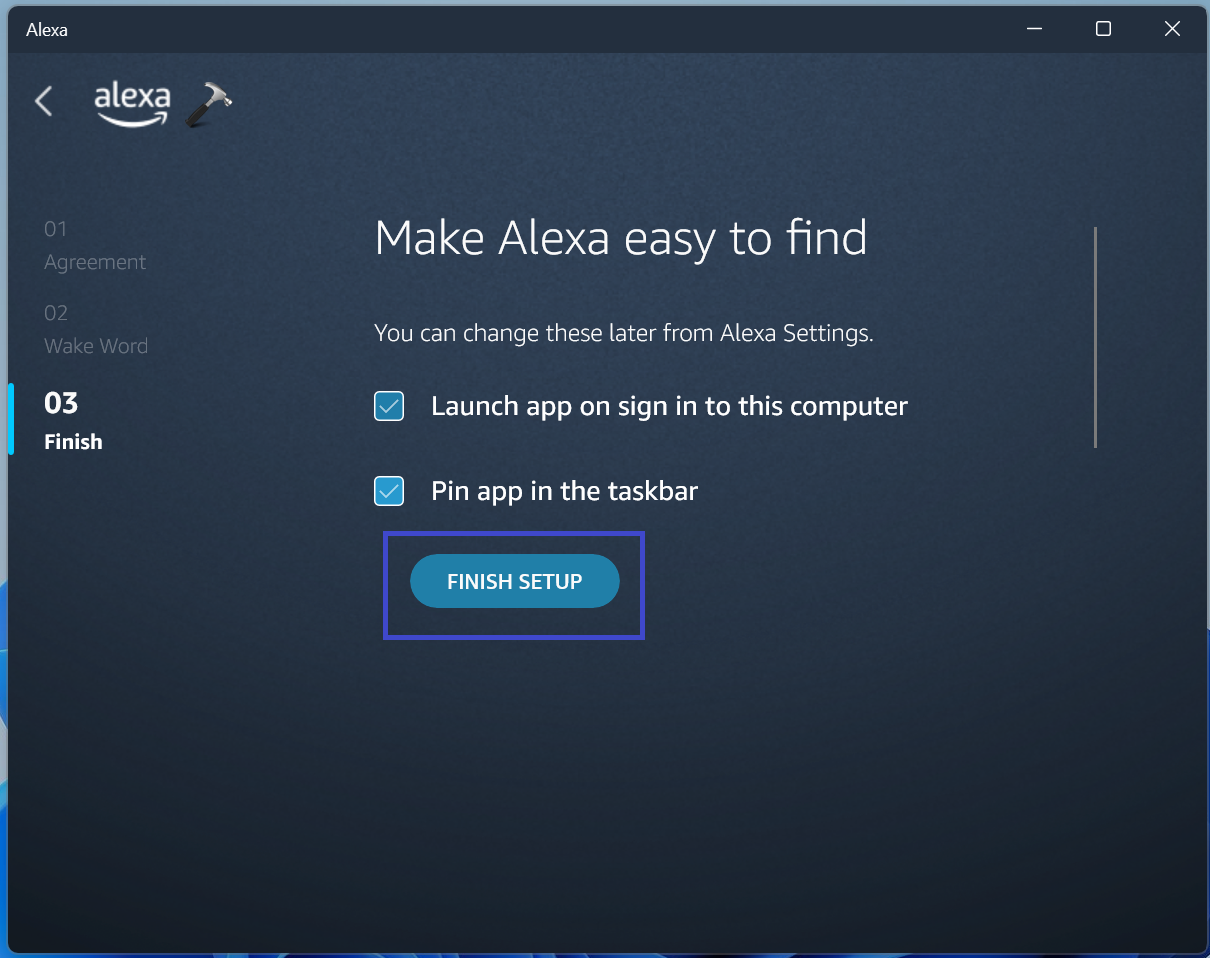Select step 01 Agreement in the sidebar
Image resolution: width=1210 pixels, height=958 pixels.
point(95,245)
